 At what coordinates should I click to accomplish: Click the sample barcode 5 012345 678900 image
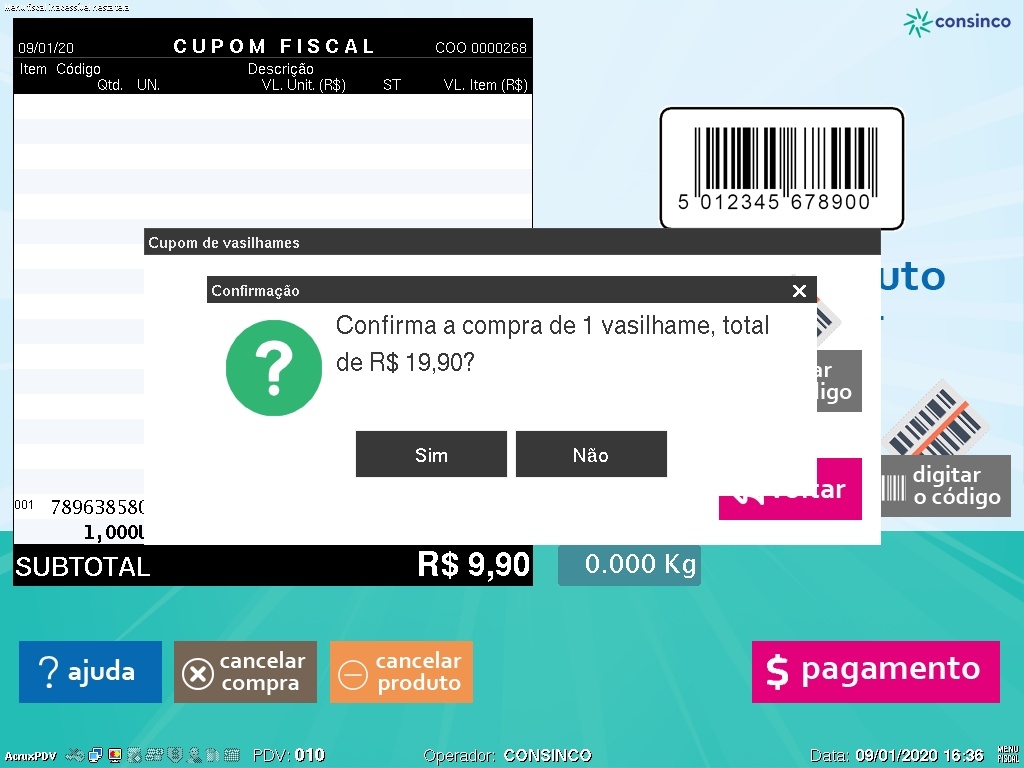tap(782, 168)
